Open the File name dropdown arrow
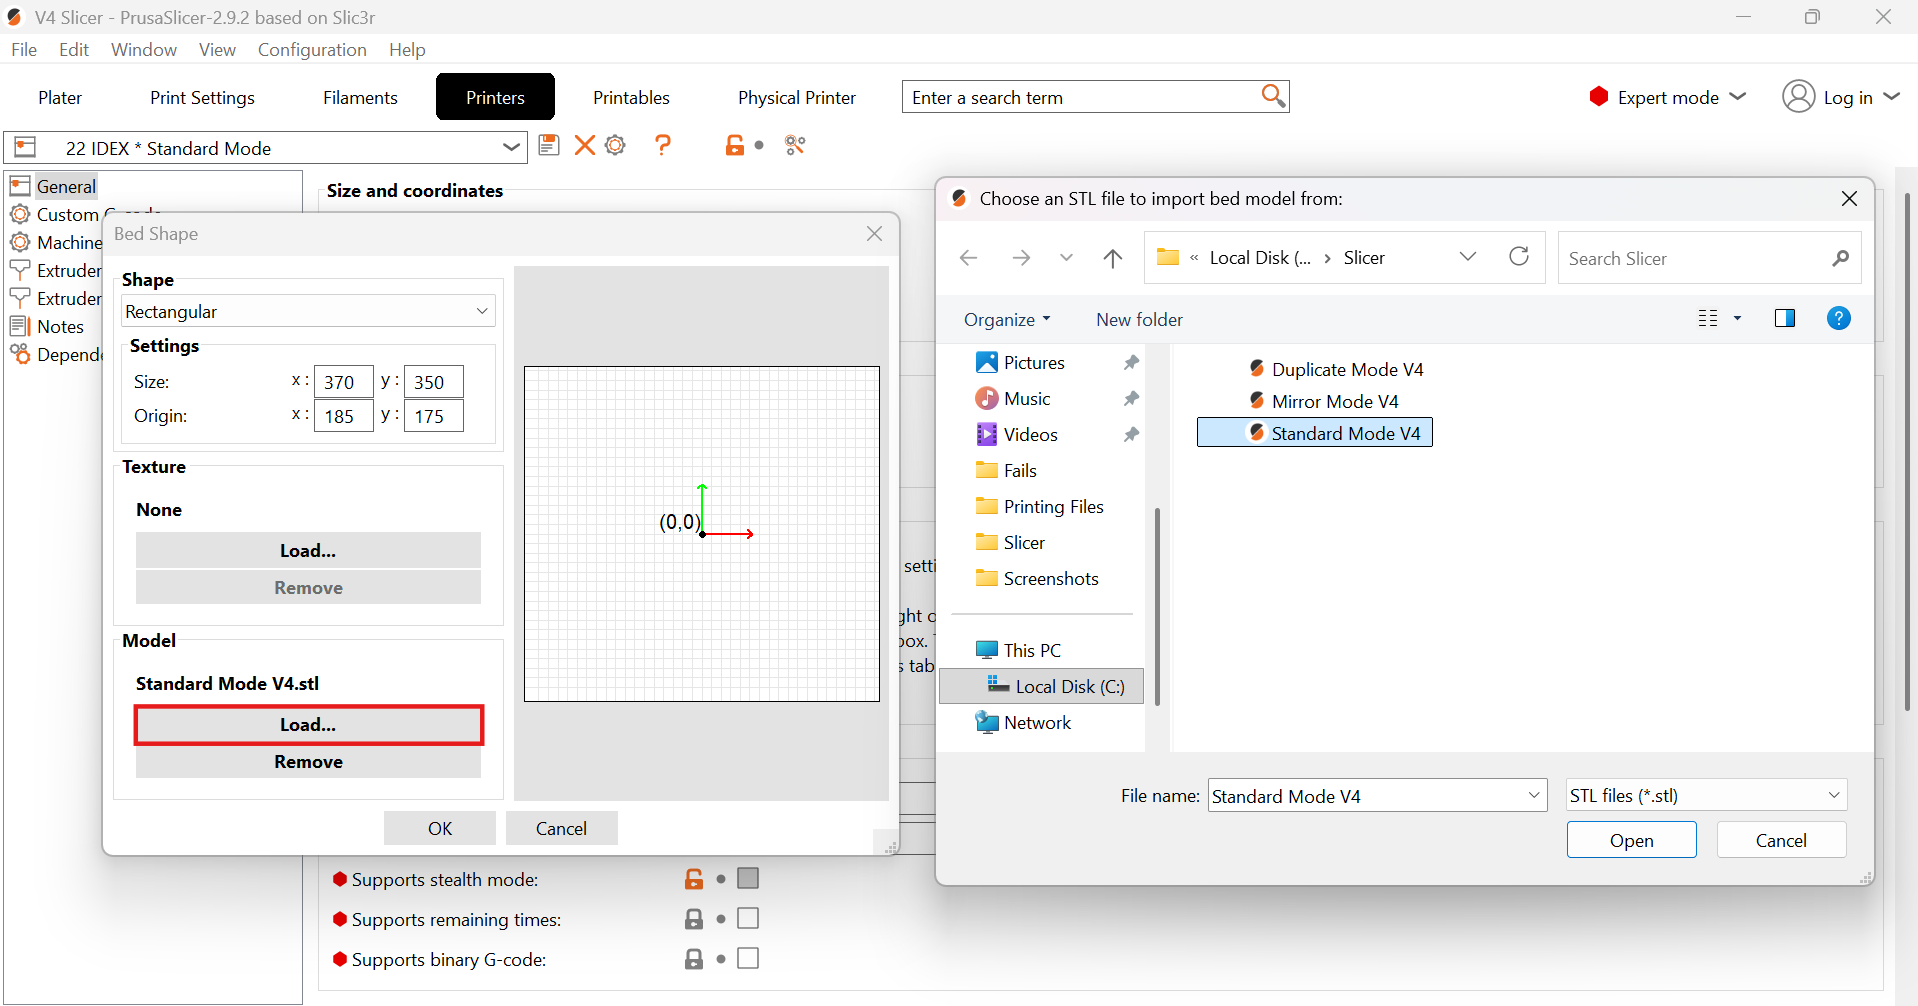Screen dimensions: 1918x1006 point(1534,795)
